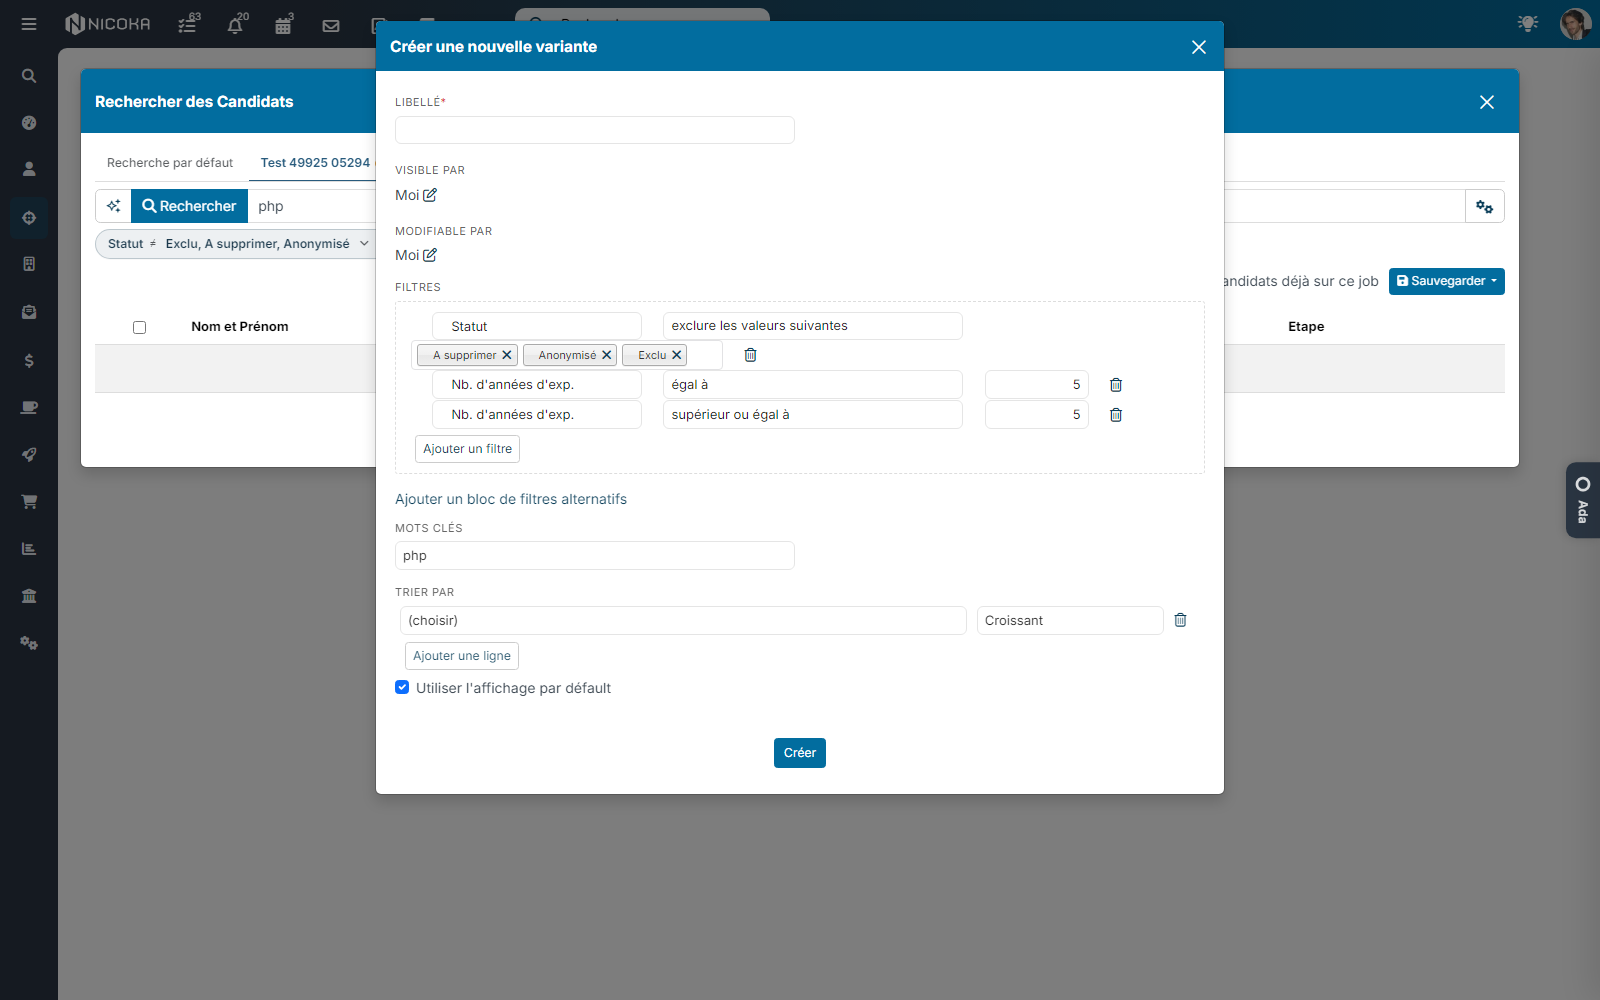Screen dimensions: 1600x1000
Task: Click the AI sparkle icon beside Rechercher
Action: pos(113,206)
